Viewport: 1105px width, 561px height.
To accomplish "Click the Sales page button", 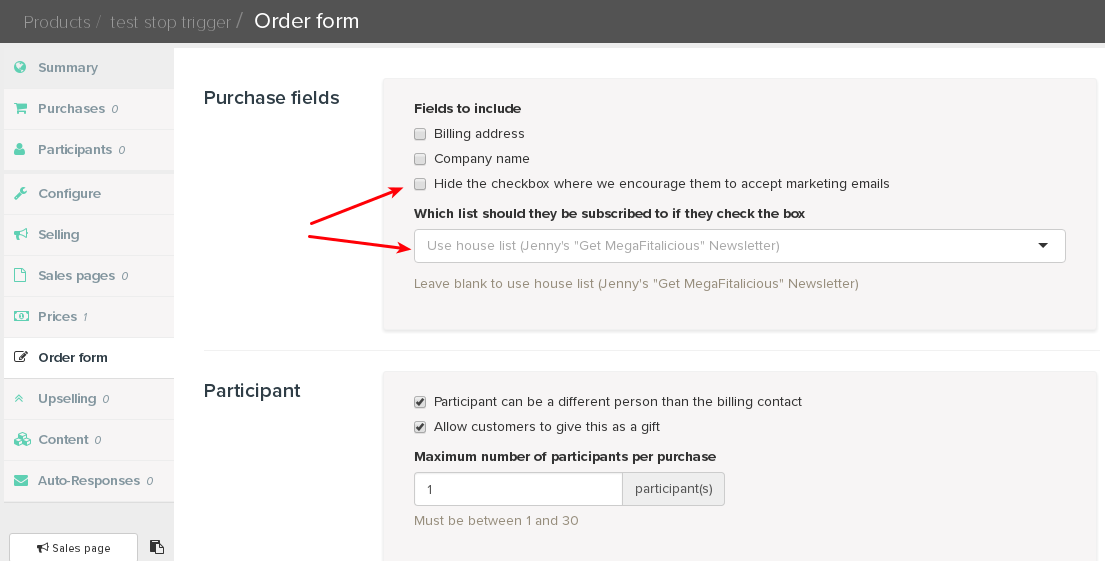I will (73, 548).
